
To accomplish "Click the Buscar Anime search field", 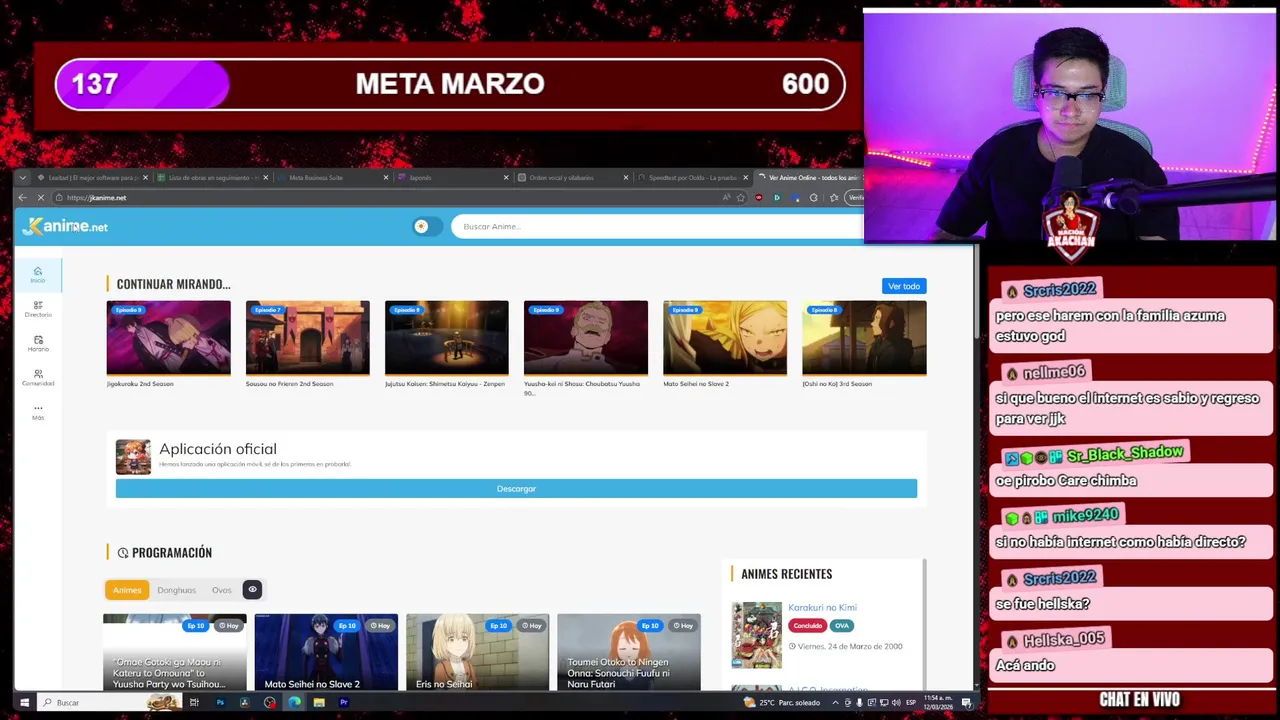I will 655,226.
